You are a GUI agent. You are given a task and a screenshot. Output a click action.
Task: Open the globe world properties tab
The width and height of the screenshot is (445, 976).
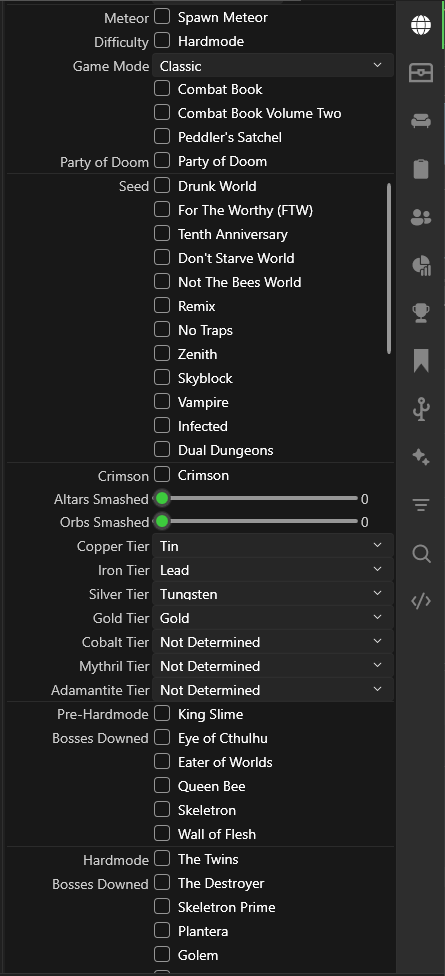421,26
